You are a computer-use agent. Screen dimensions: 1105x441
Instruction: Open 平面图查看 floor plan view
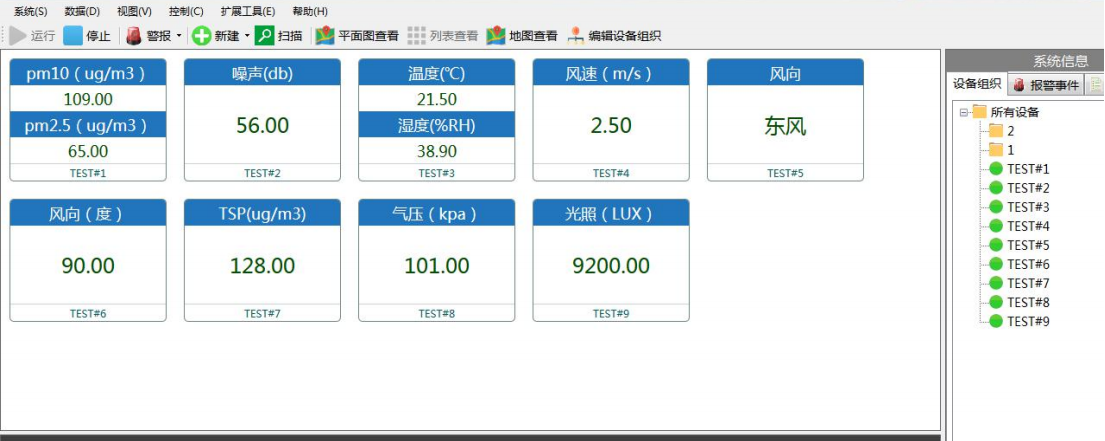point(357,35)
